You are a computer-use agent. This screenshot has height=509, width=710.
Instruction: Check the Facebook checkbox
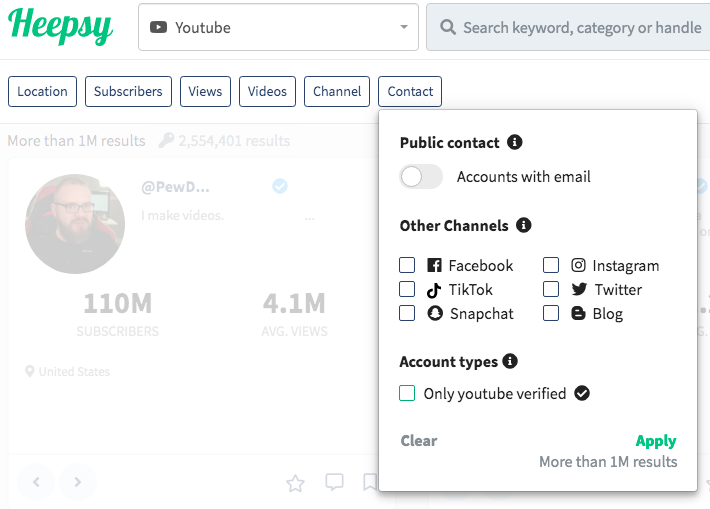coord(407,265)
